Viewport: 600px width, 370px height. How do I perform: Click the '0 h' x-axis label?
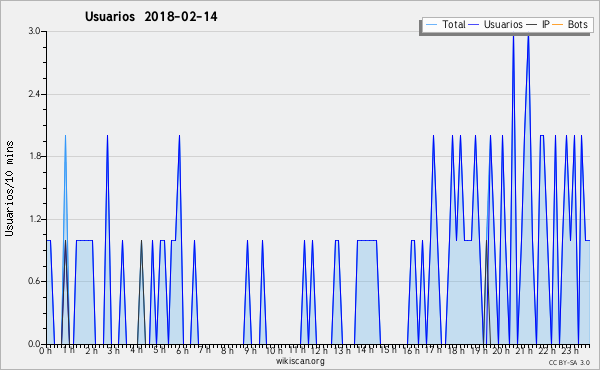pyautogui.click(x=45, y=350)
